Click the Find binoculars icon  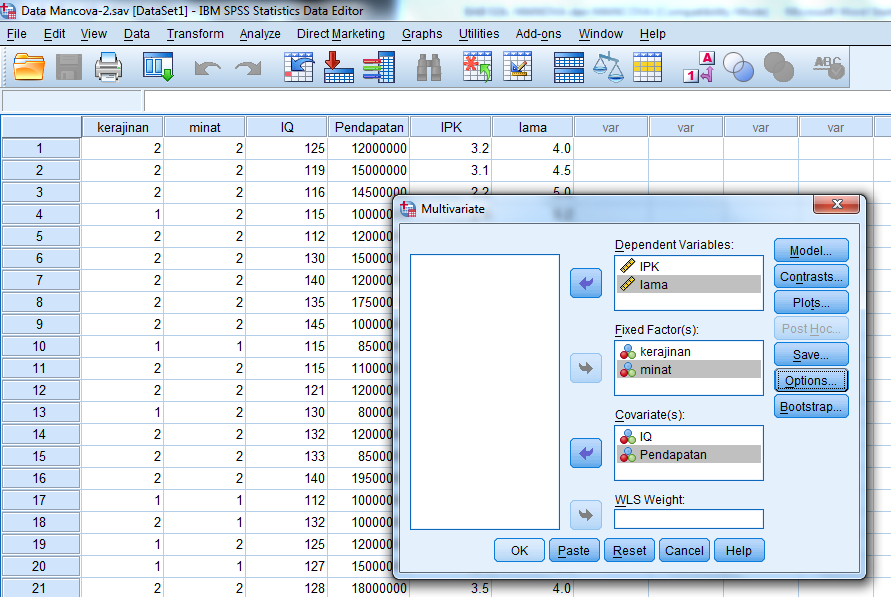429,68
